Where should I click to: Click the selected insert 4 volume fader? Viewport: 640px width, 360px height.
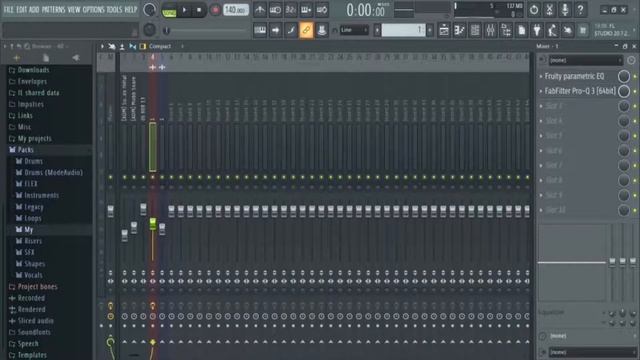pyautogui.click(x=153, y=224)
